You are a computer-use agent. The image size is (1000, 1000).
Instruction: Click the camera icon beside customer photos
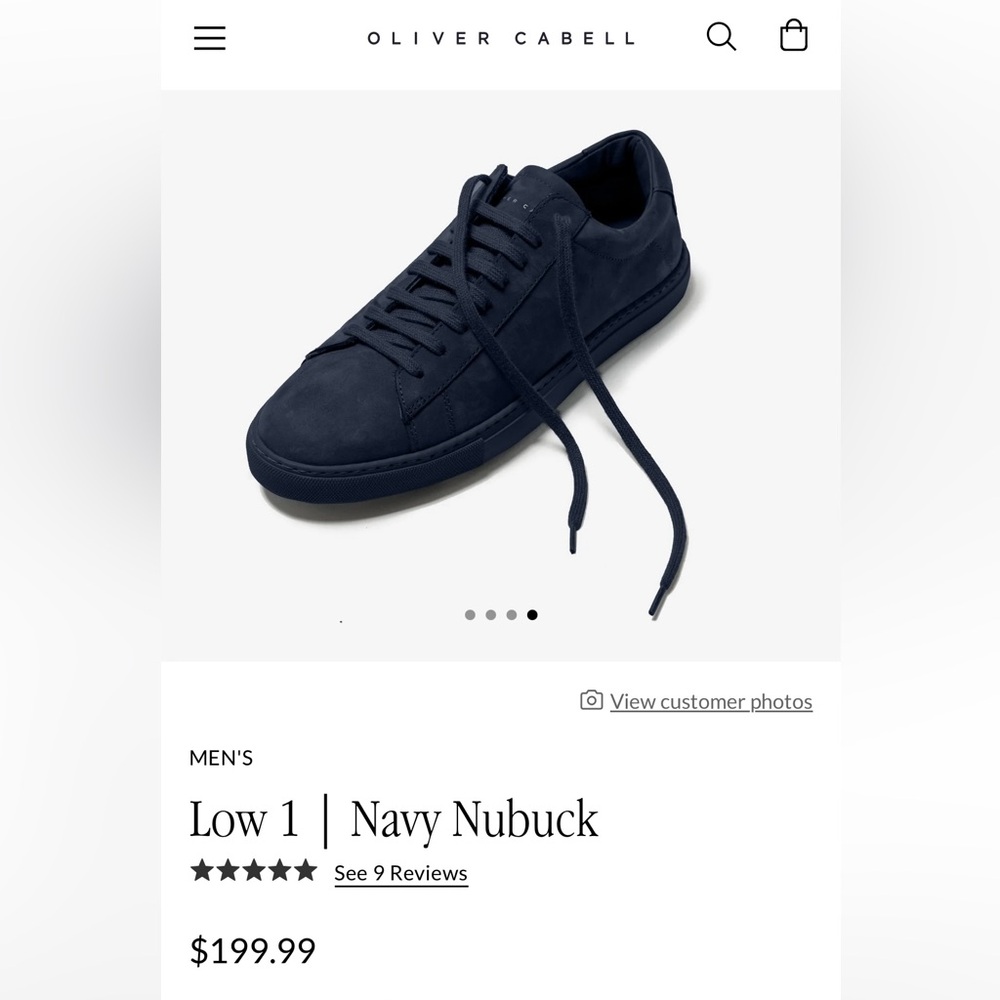590,701
